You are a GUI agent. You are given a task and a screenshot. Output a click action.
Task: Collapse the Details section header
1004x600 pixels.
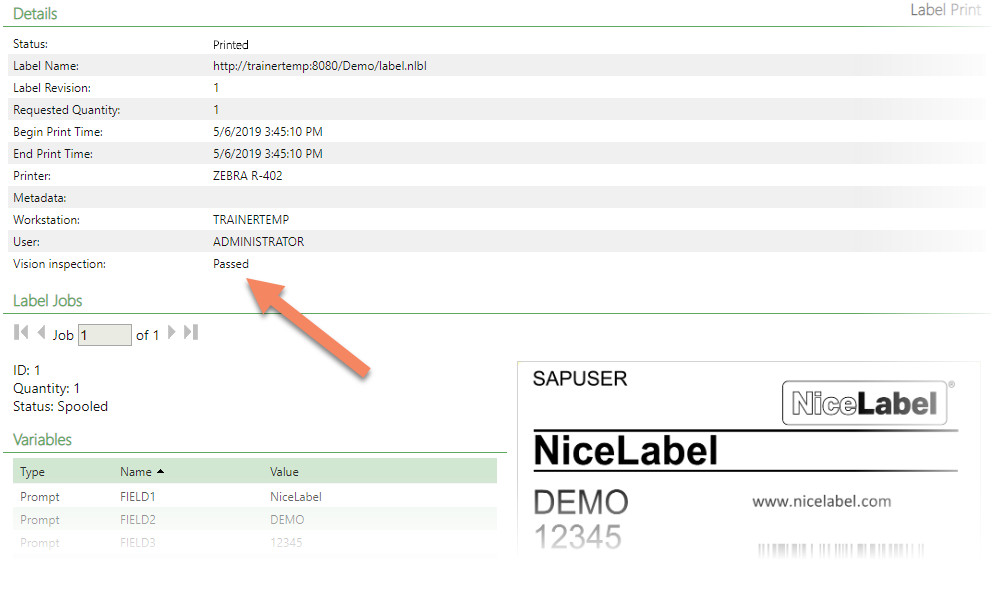point(35,14)
